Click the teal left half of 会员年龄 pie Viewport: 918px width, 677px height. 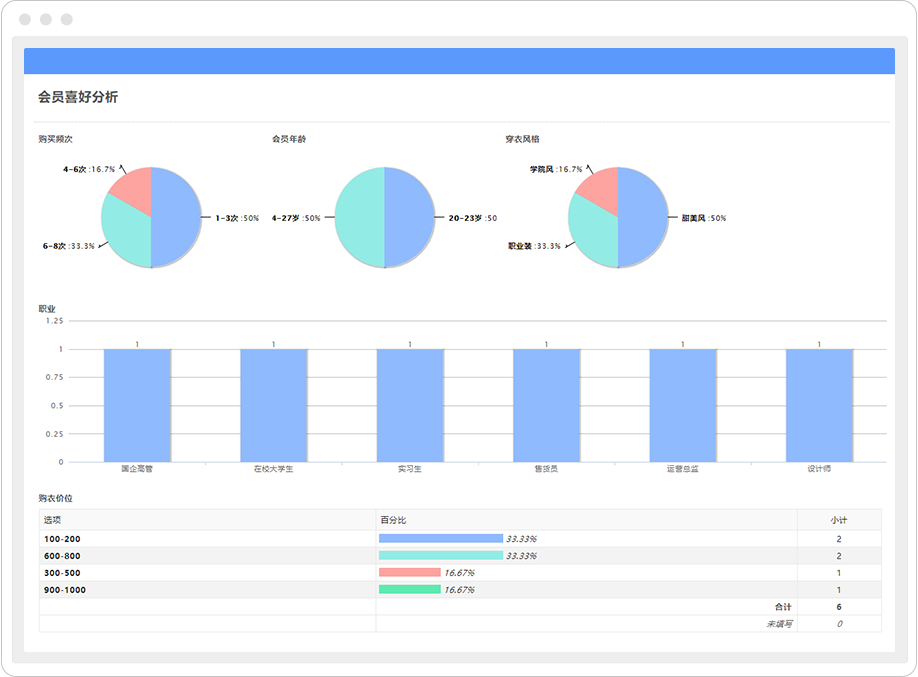coord(359,218)
